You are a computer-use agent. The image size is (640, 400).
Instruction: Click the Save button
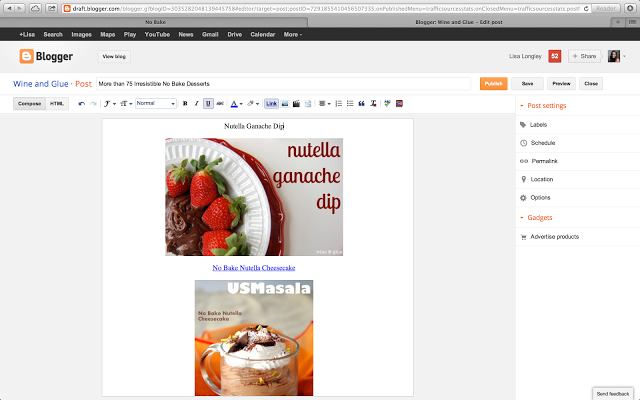coord(527,84)
